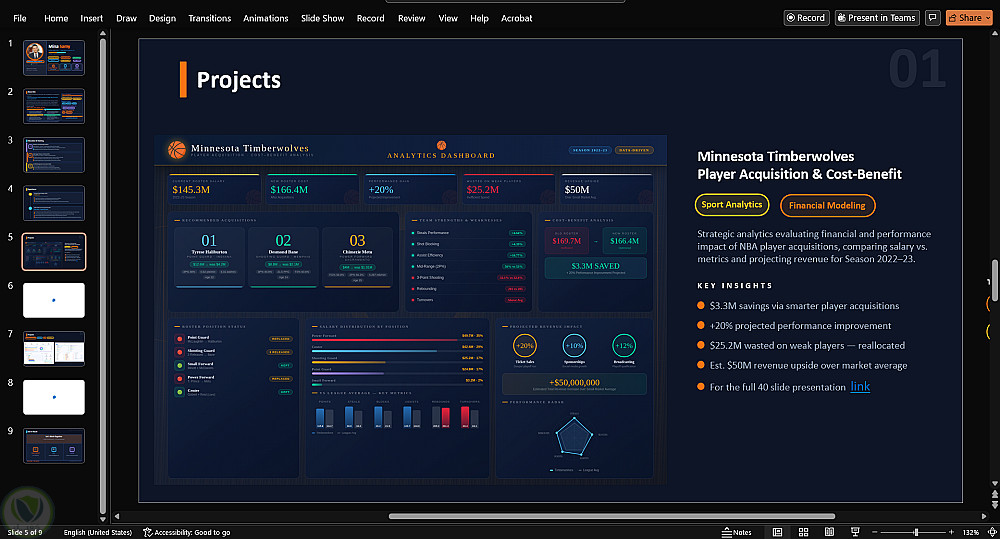Select slide 6 thumbnail
1000x539 pixels.
[54, 300]
